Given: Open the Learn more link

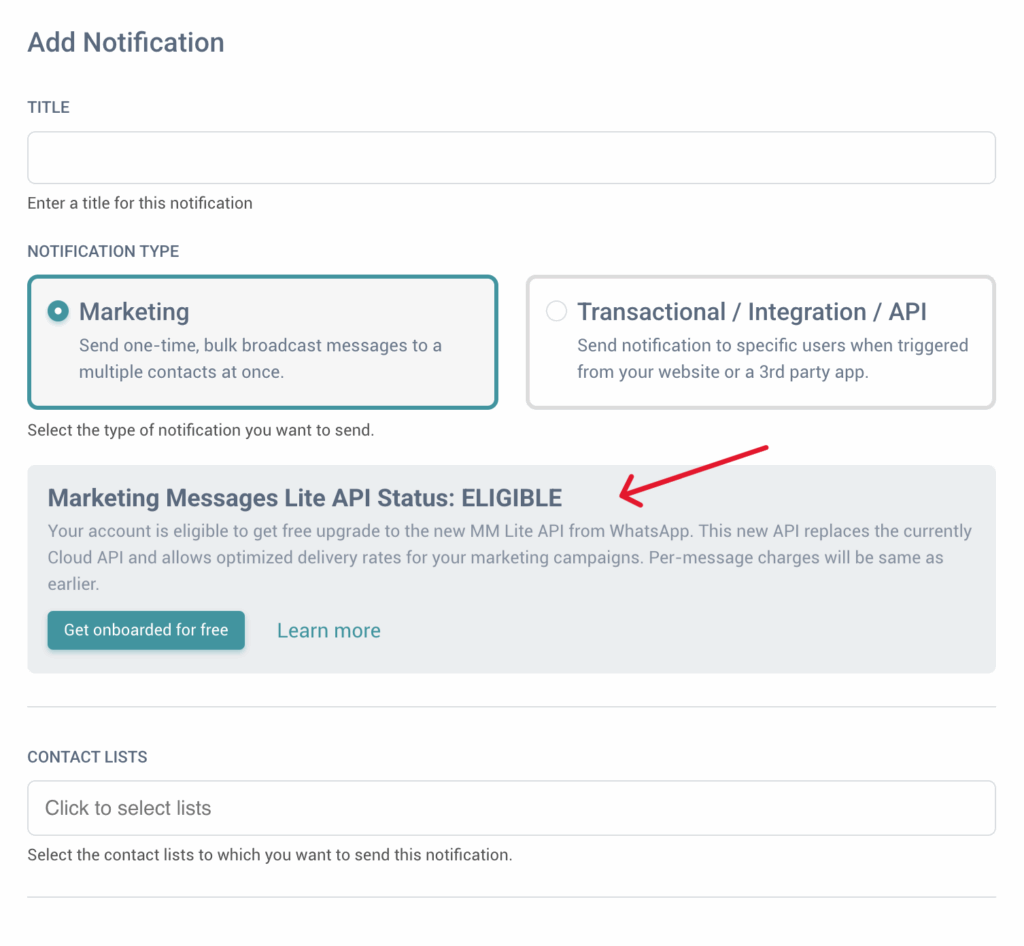Looking at the screenshot, I should tap(328, 631).
